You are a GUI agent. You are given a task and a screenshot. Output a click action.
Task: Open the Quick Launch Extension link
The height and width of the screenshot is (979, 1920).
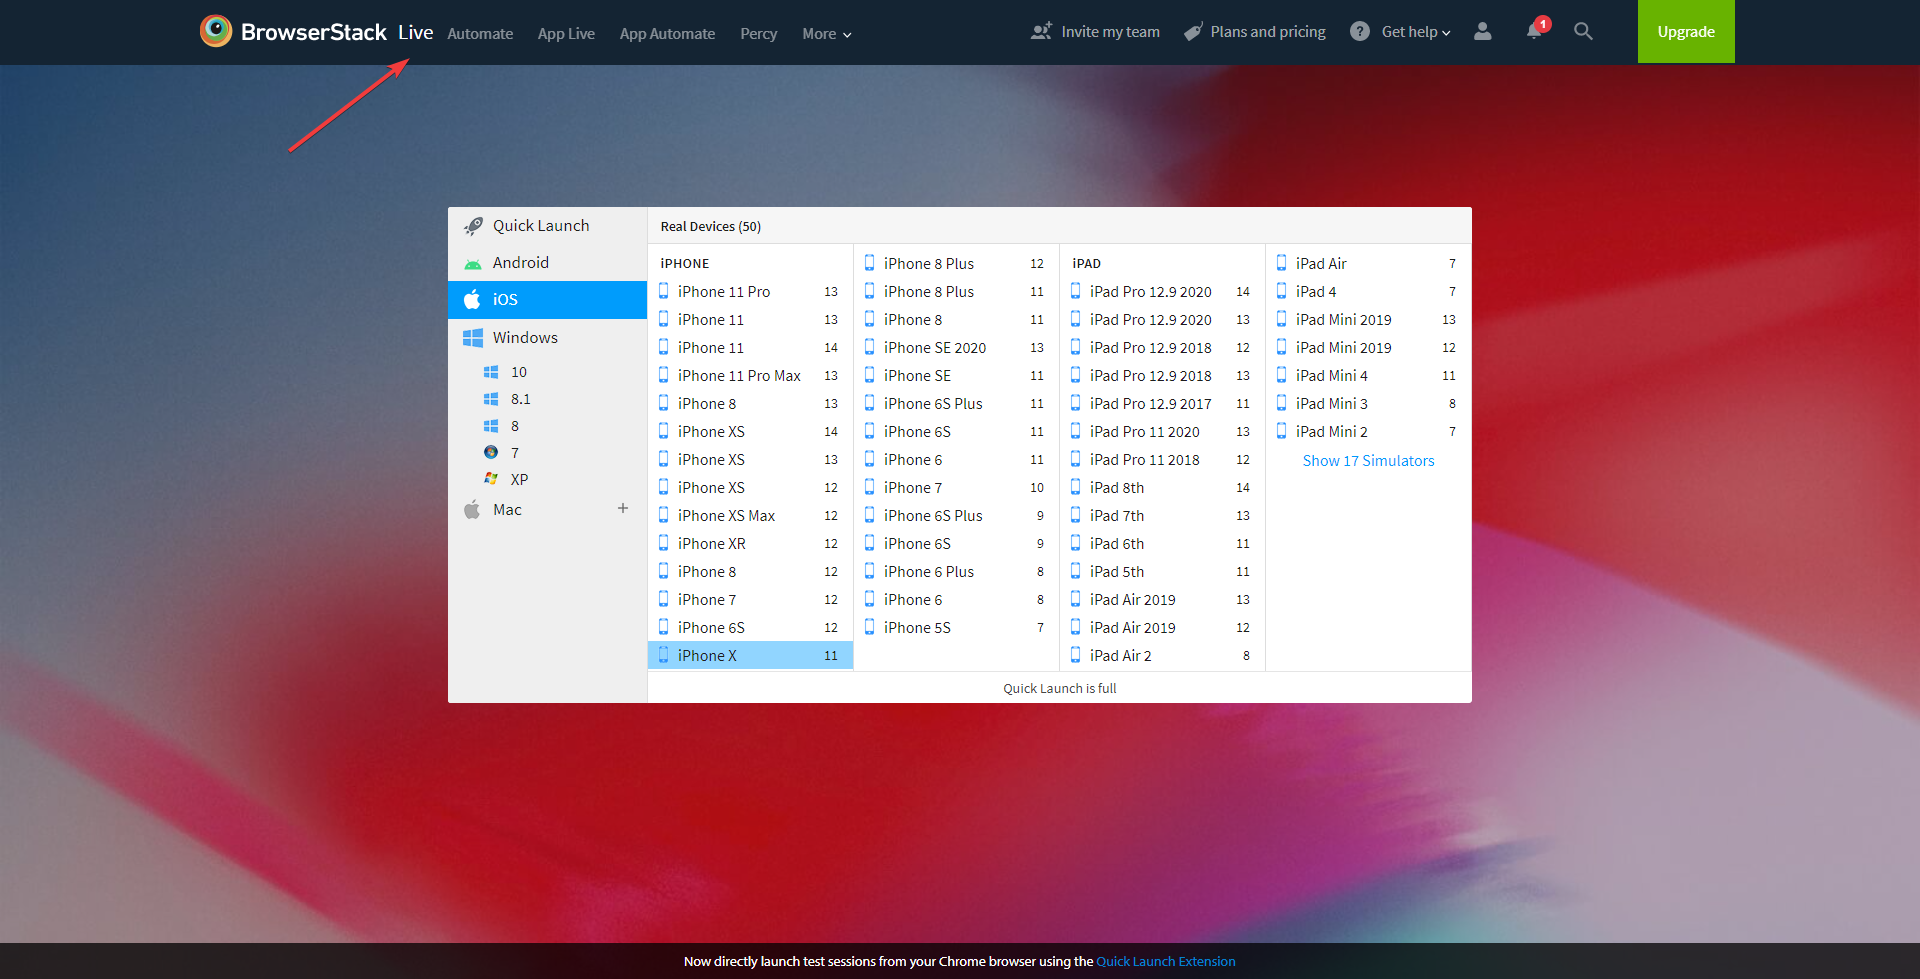1166,962
